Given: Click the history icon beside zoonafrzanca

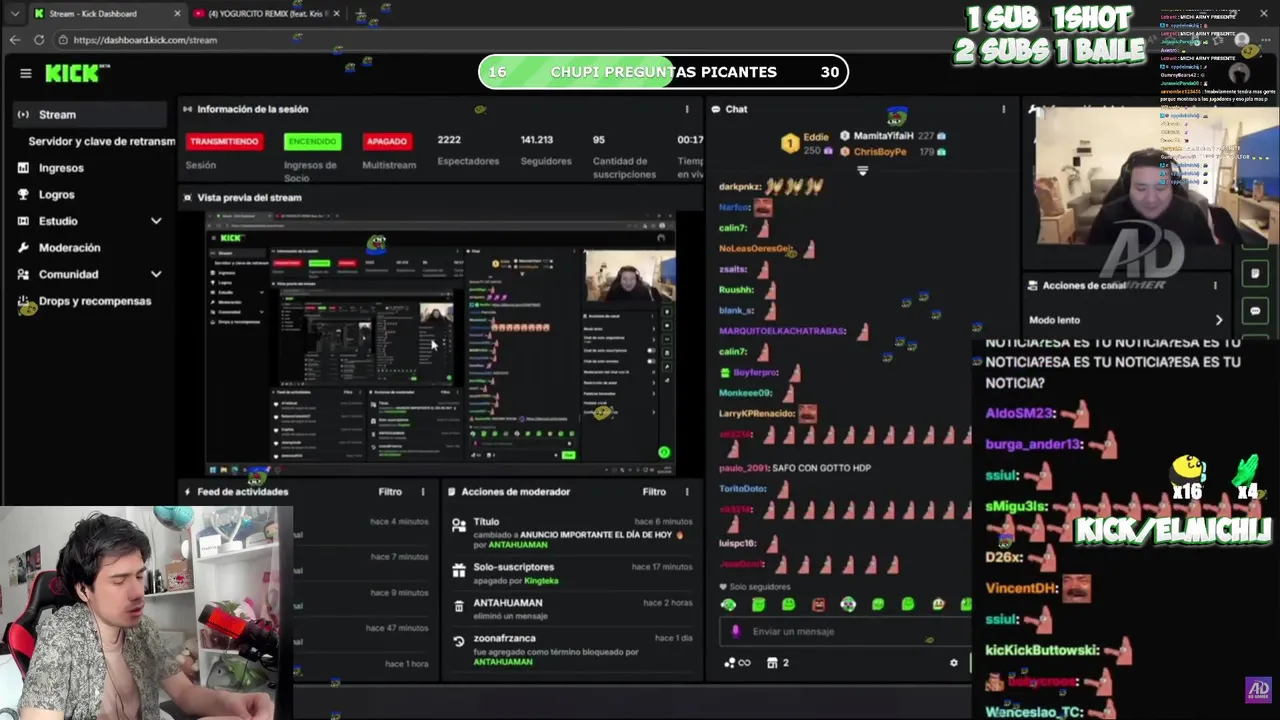Looking at the screenshot, I should click(x=458, y=641).
